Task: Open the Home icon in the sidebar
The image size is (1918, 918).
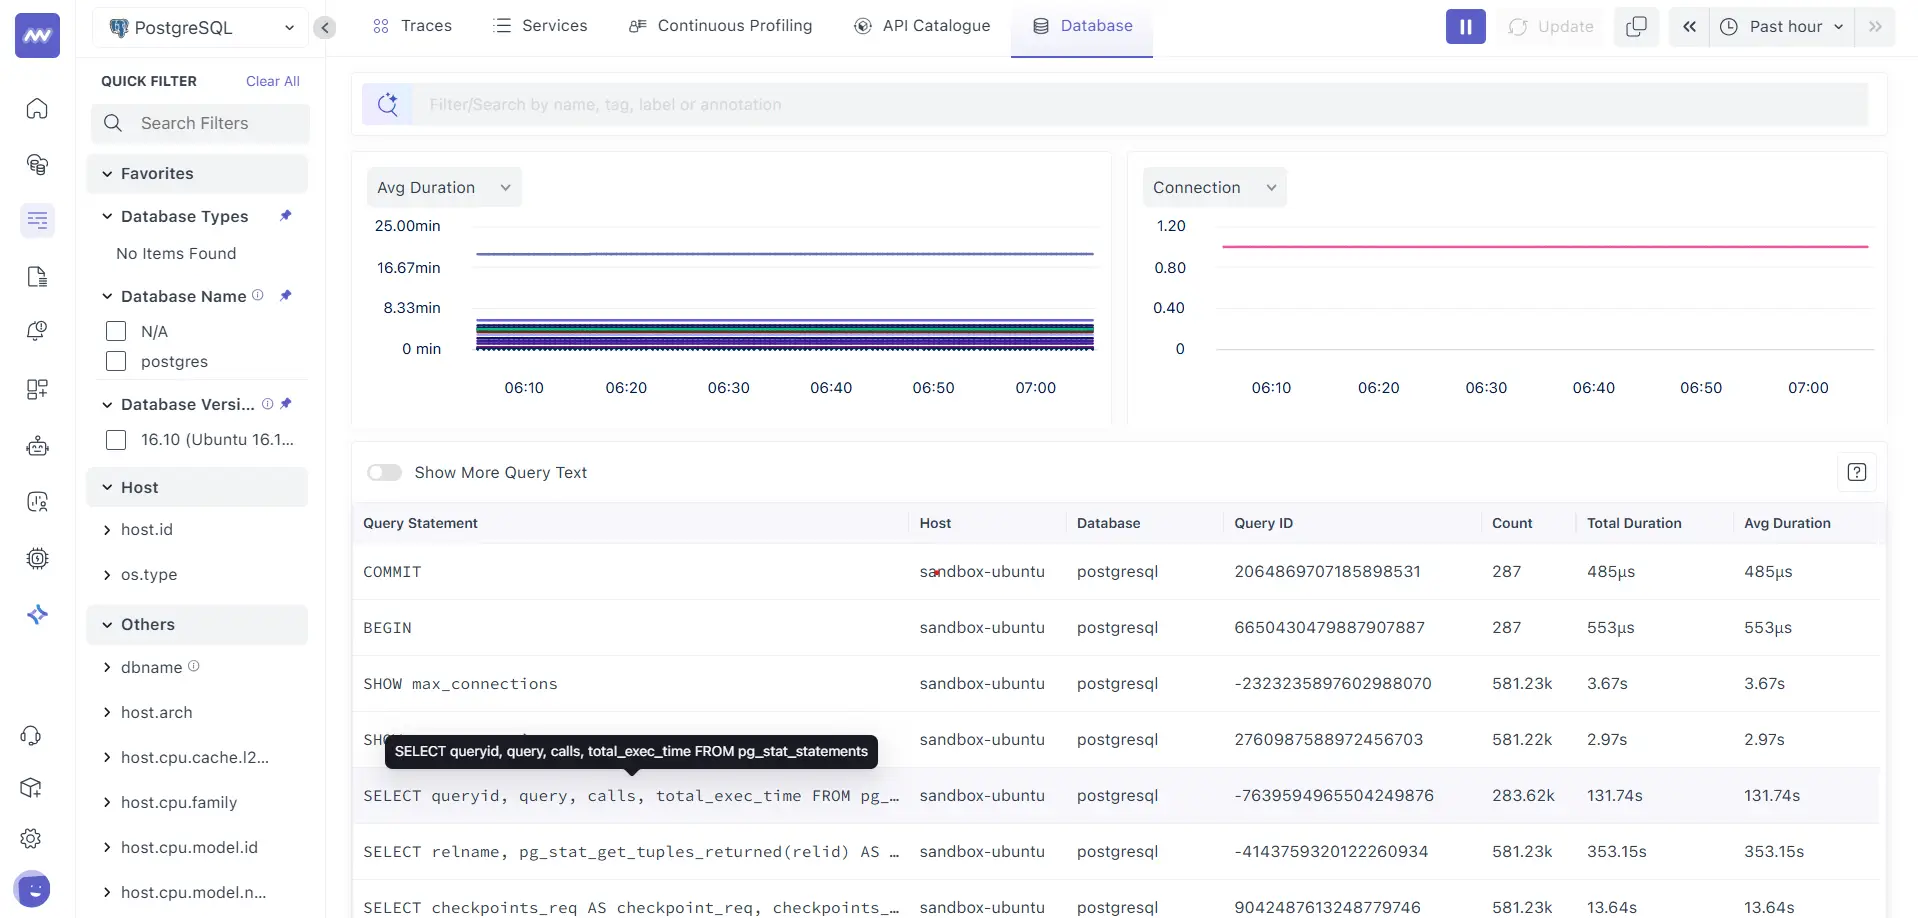Action: point(36,108)
